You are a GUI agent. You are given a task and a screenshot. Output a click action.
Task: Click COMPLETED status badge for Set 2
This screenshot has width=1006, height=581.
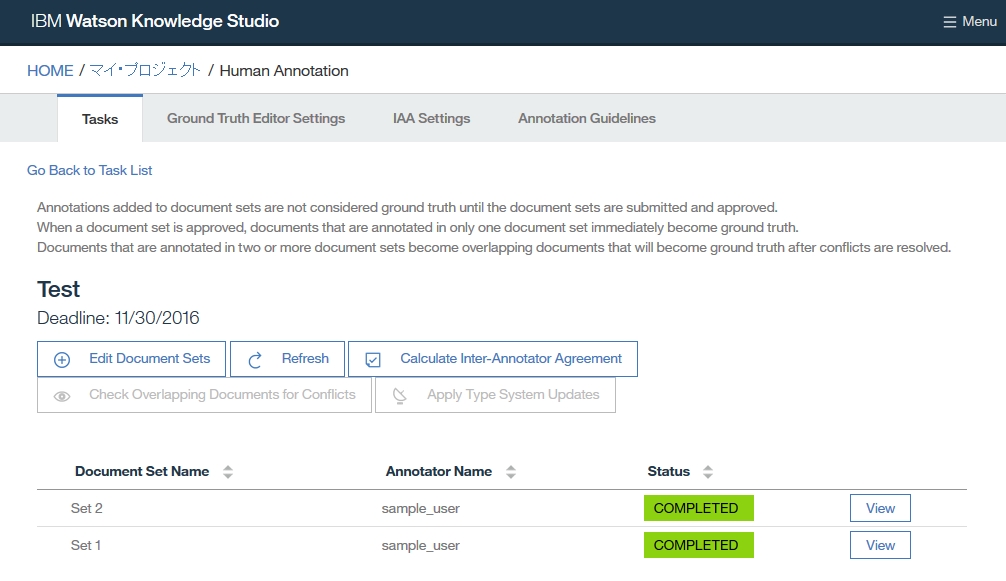click(698, 508)
